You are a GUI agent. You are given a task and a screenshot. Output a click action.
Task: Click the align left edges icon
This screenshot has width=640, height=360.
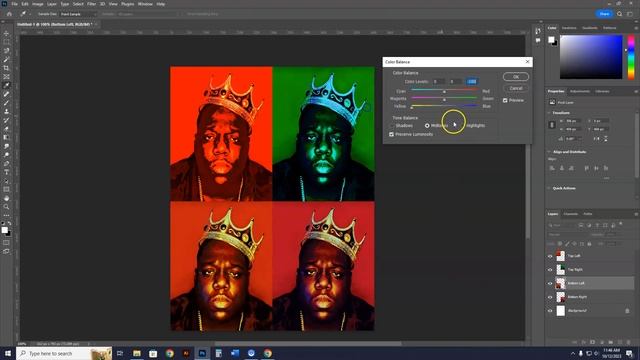click(x=552, y=168)
